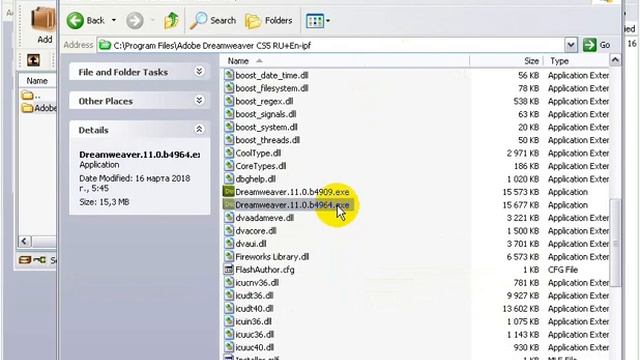Click background window Name column header
The height and width of the screenshot is (360, 640).
(x=37, y=81)
